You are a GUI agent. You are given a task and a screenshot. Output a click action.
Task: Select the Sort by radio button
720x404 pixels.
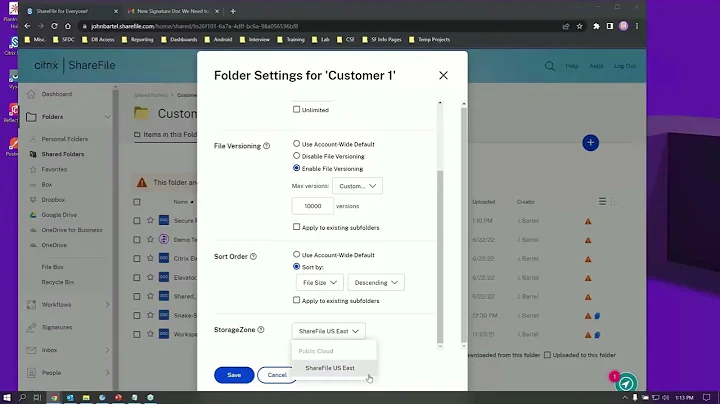(296, 266)
